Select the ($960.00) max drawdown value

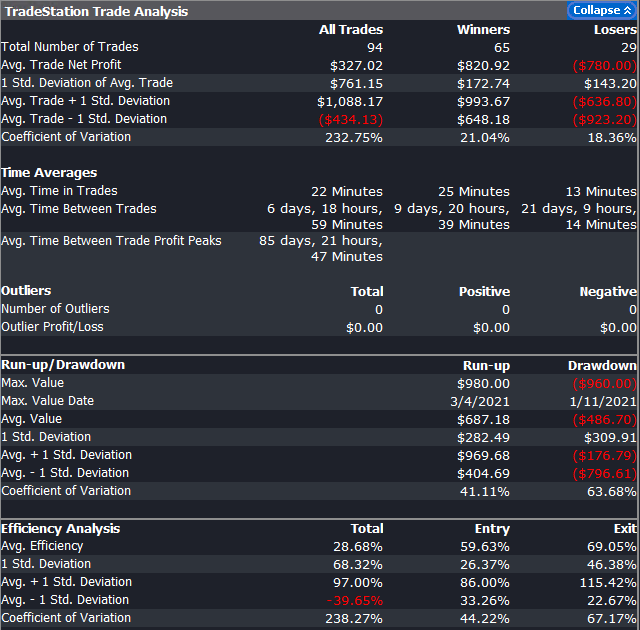pos(604,384)
